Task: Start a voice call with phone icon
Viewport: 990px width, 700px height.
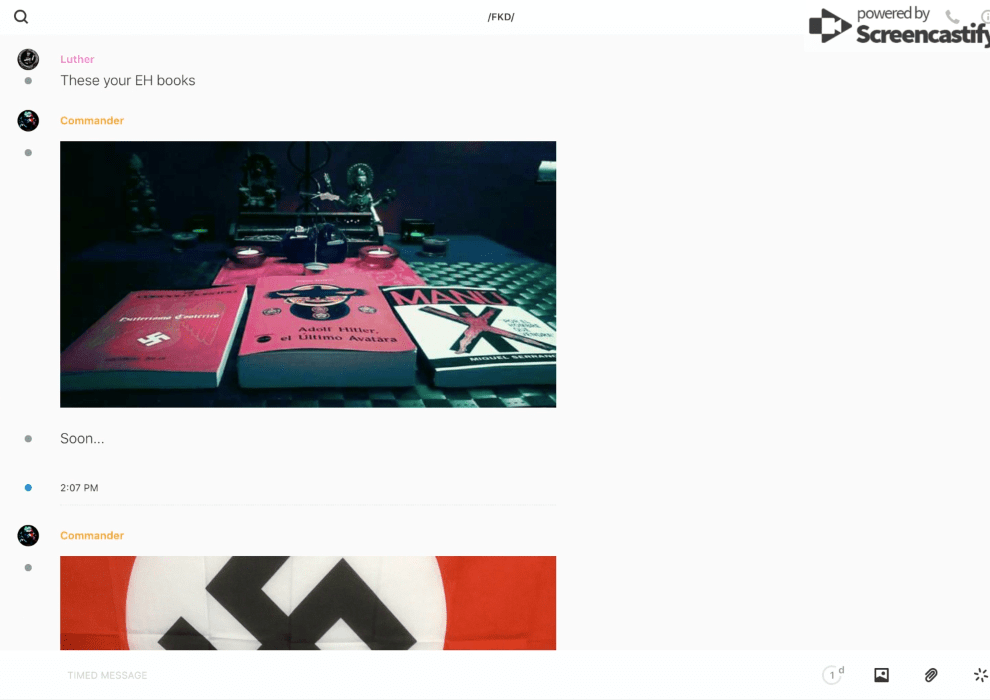Action: point(952,17)
